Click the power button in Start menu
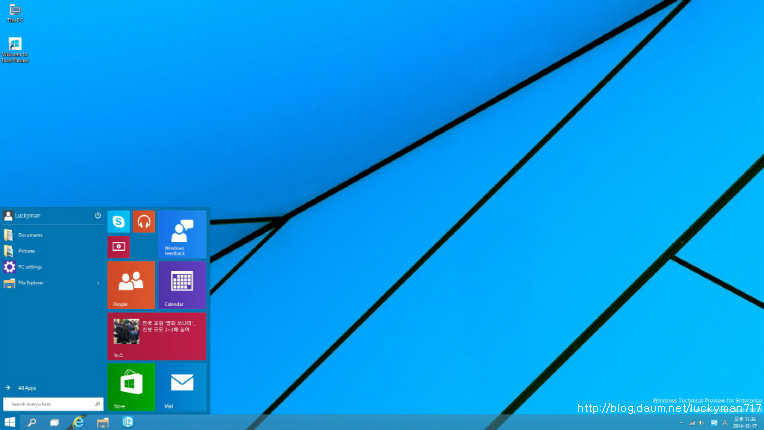This screenshot has width=764, height=430. [x=97, y=215]
